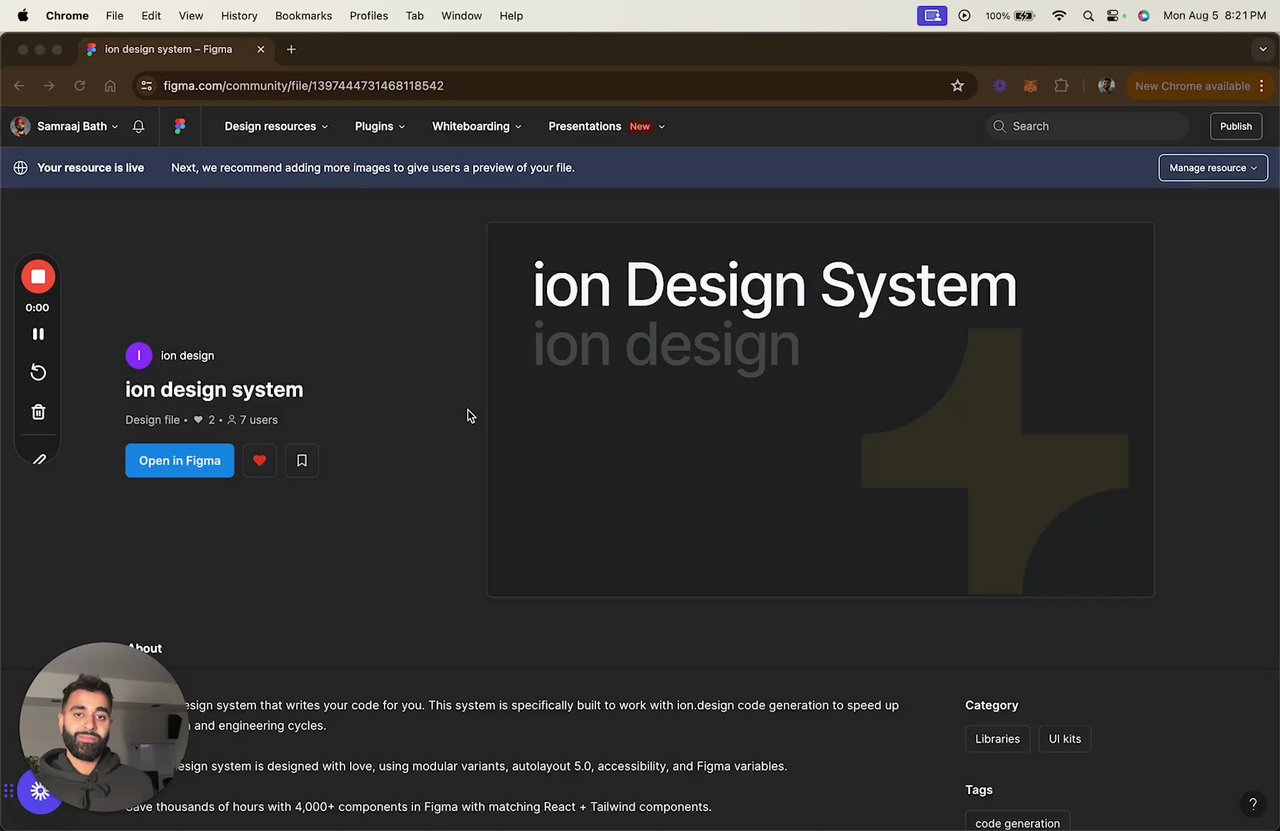Go back to the previous page

[19, 86]
